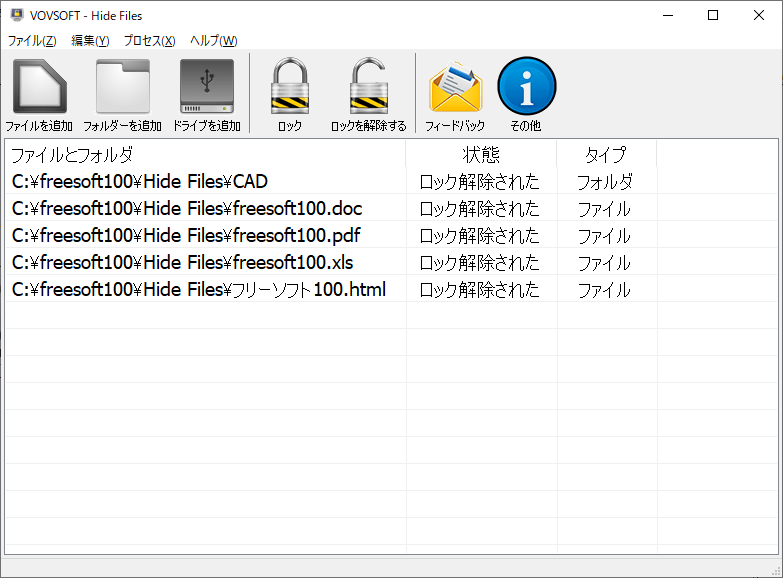The image size is (783, 578).
Task: Click ファイル type cell of freesoft100.pdf row
Action: pyautogui.click(x=604, y=236)
